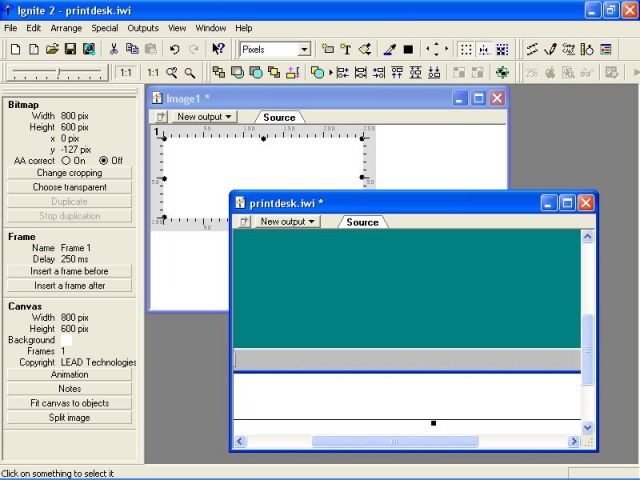Click the Save floppy disk icon
640x480 pixels.
click(x=71, y=48)
